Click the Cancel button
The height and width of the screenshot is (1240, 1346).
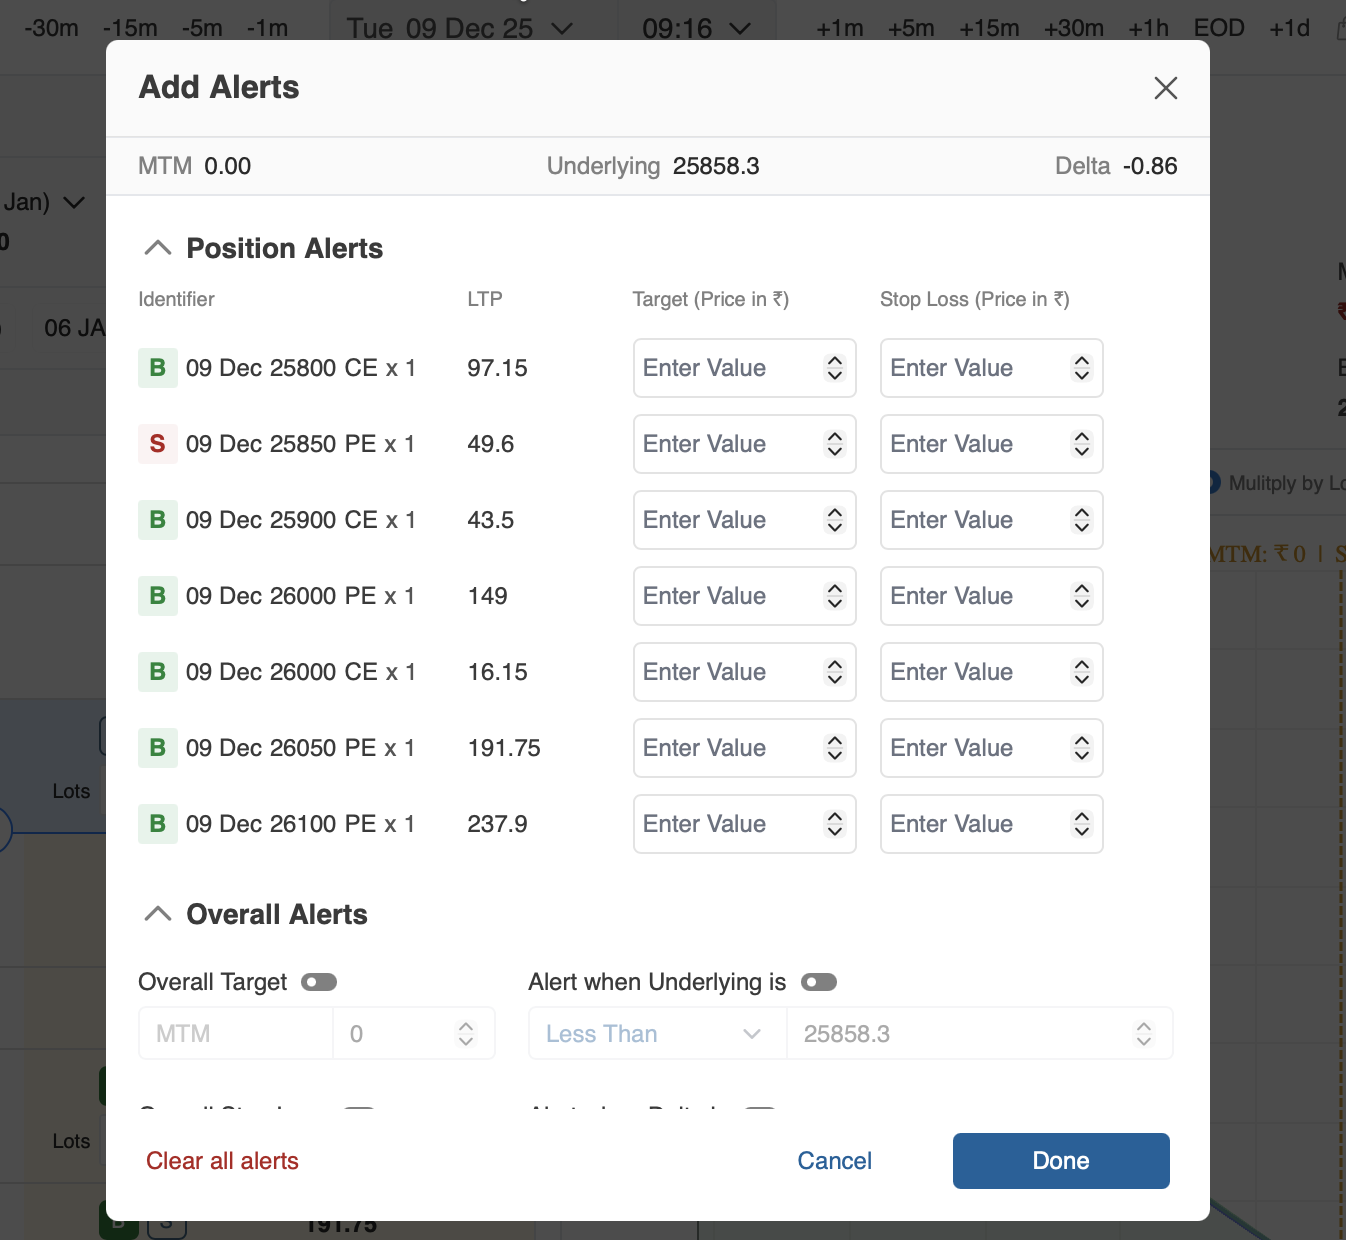coord(834,1161)
